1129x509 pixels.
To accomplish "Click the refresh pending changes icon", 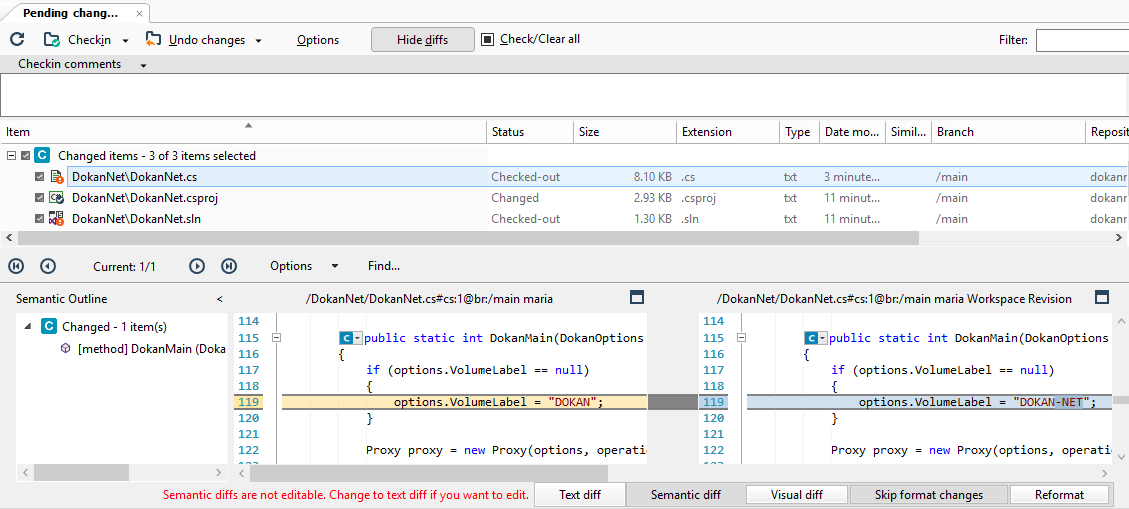I will pos(17,40).
